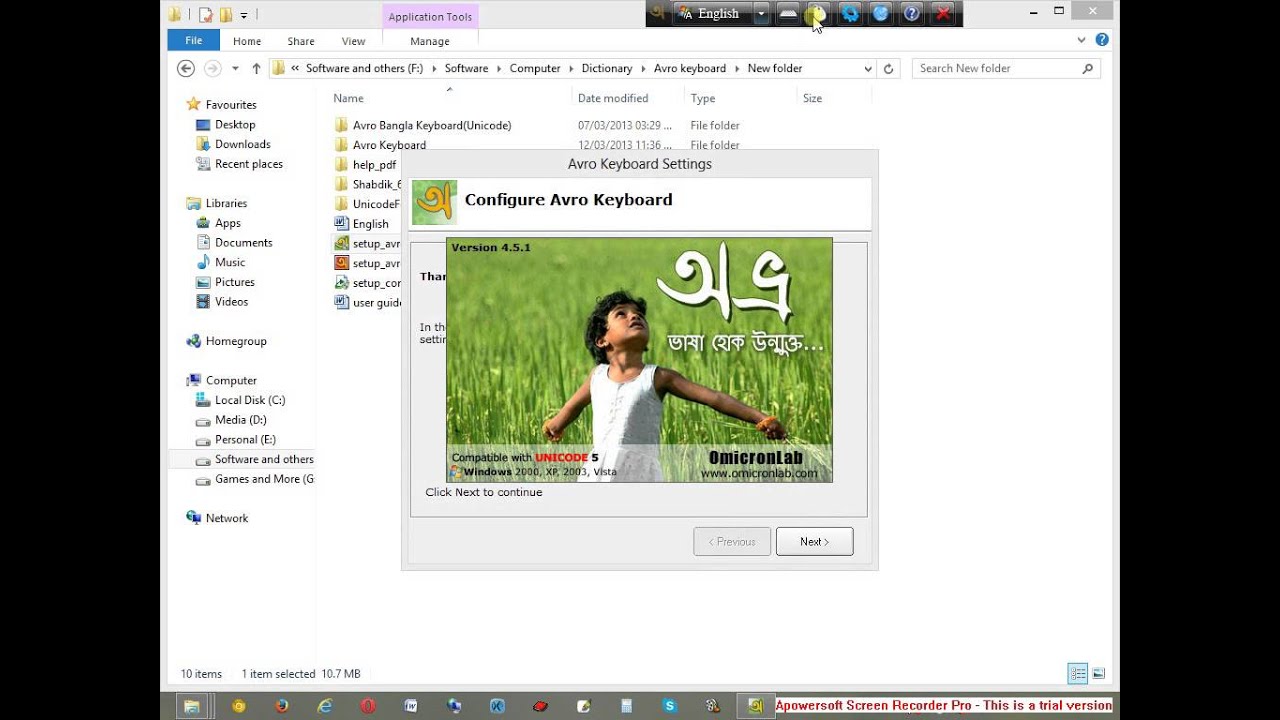Click red X exit icon on Avro bar

pyautogui.click(x=942, y=14)
